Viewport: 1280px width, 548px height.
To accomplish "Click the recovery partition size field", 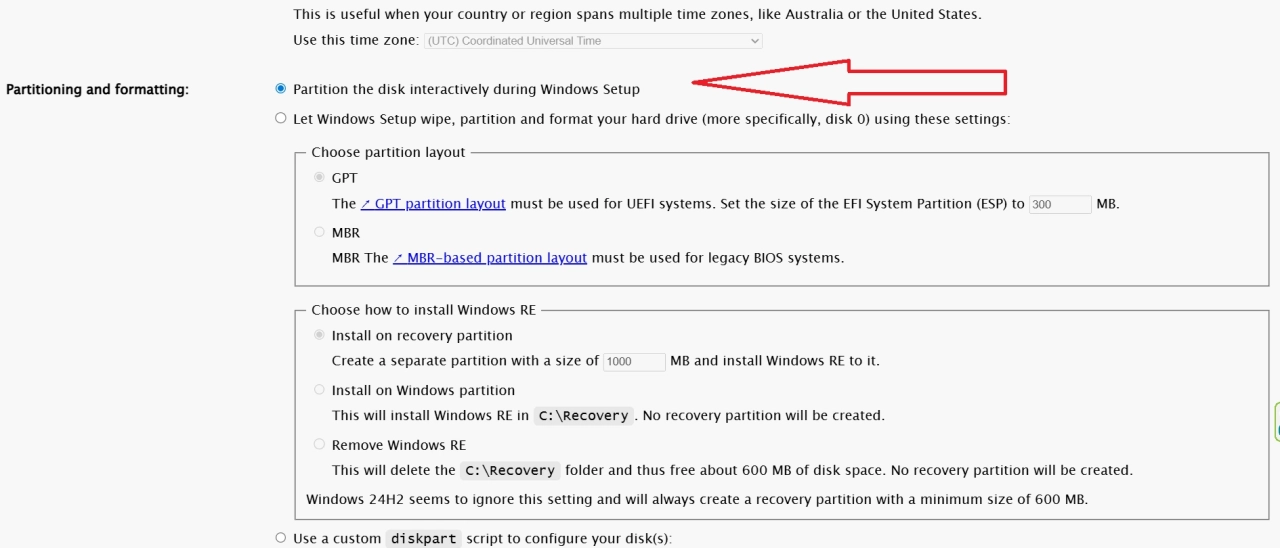I will (x=634, y=362).
